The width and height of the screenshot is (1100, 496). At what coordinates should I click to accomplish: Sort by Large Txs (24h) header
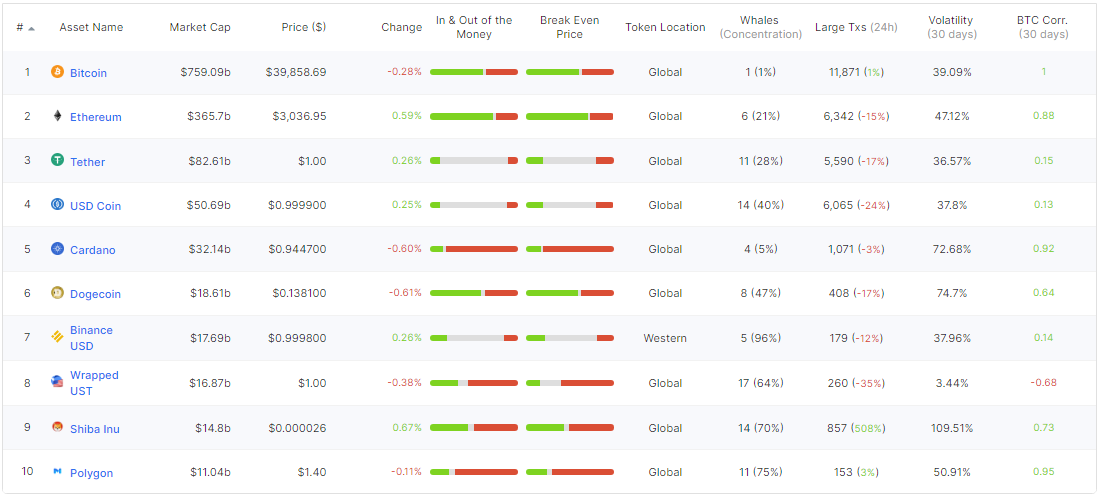856,27
